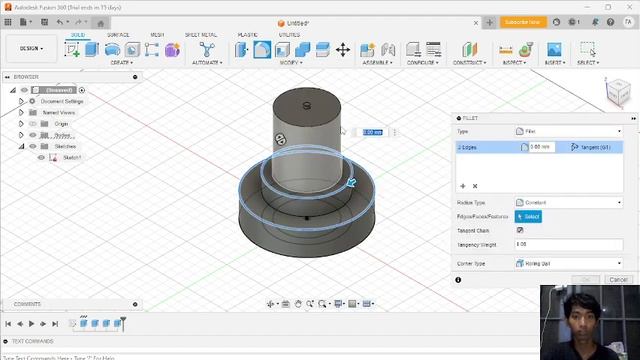Expand Named Views tree node
This screenshot has width=640, height=360.
click(21, 112)
